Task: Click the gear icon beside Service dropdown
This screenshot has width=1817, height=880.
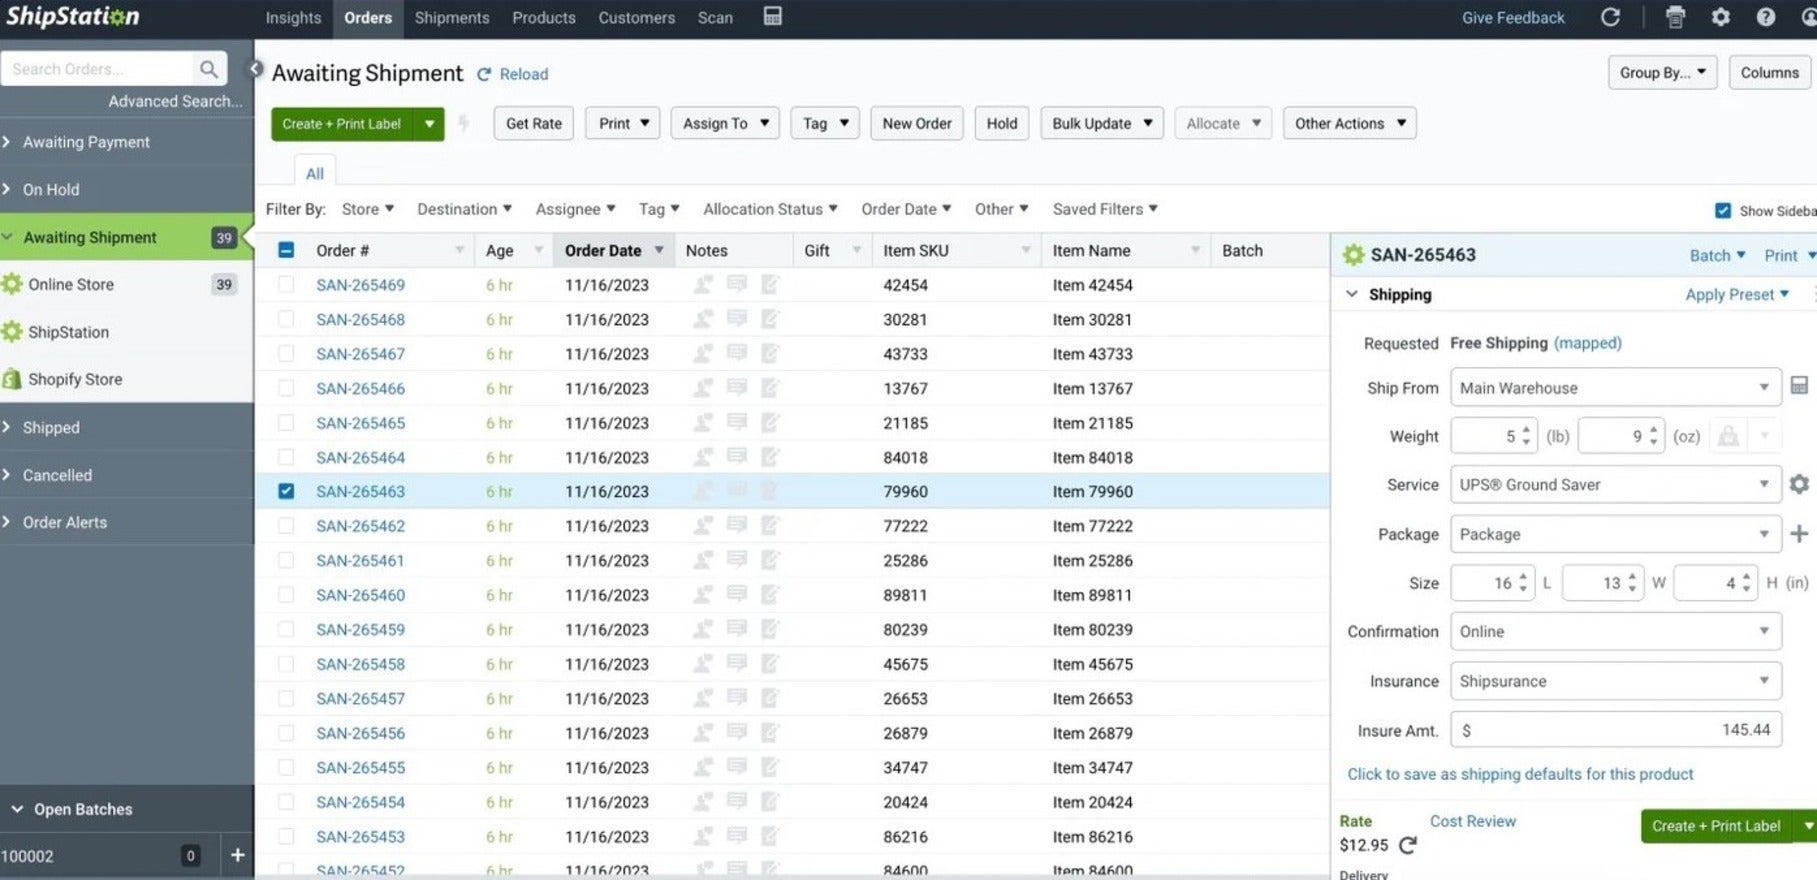Action: 1799,485
